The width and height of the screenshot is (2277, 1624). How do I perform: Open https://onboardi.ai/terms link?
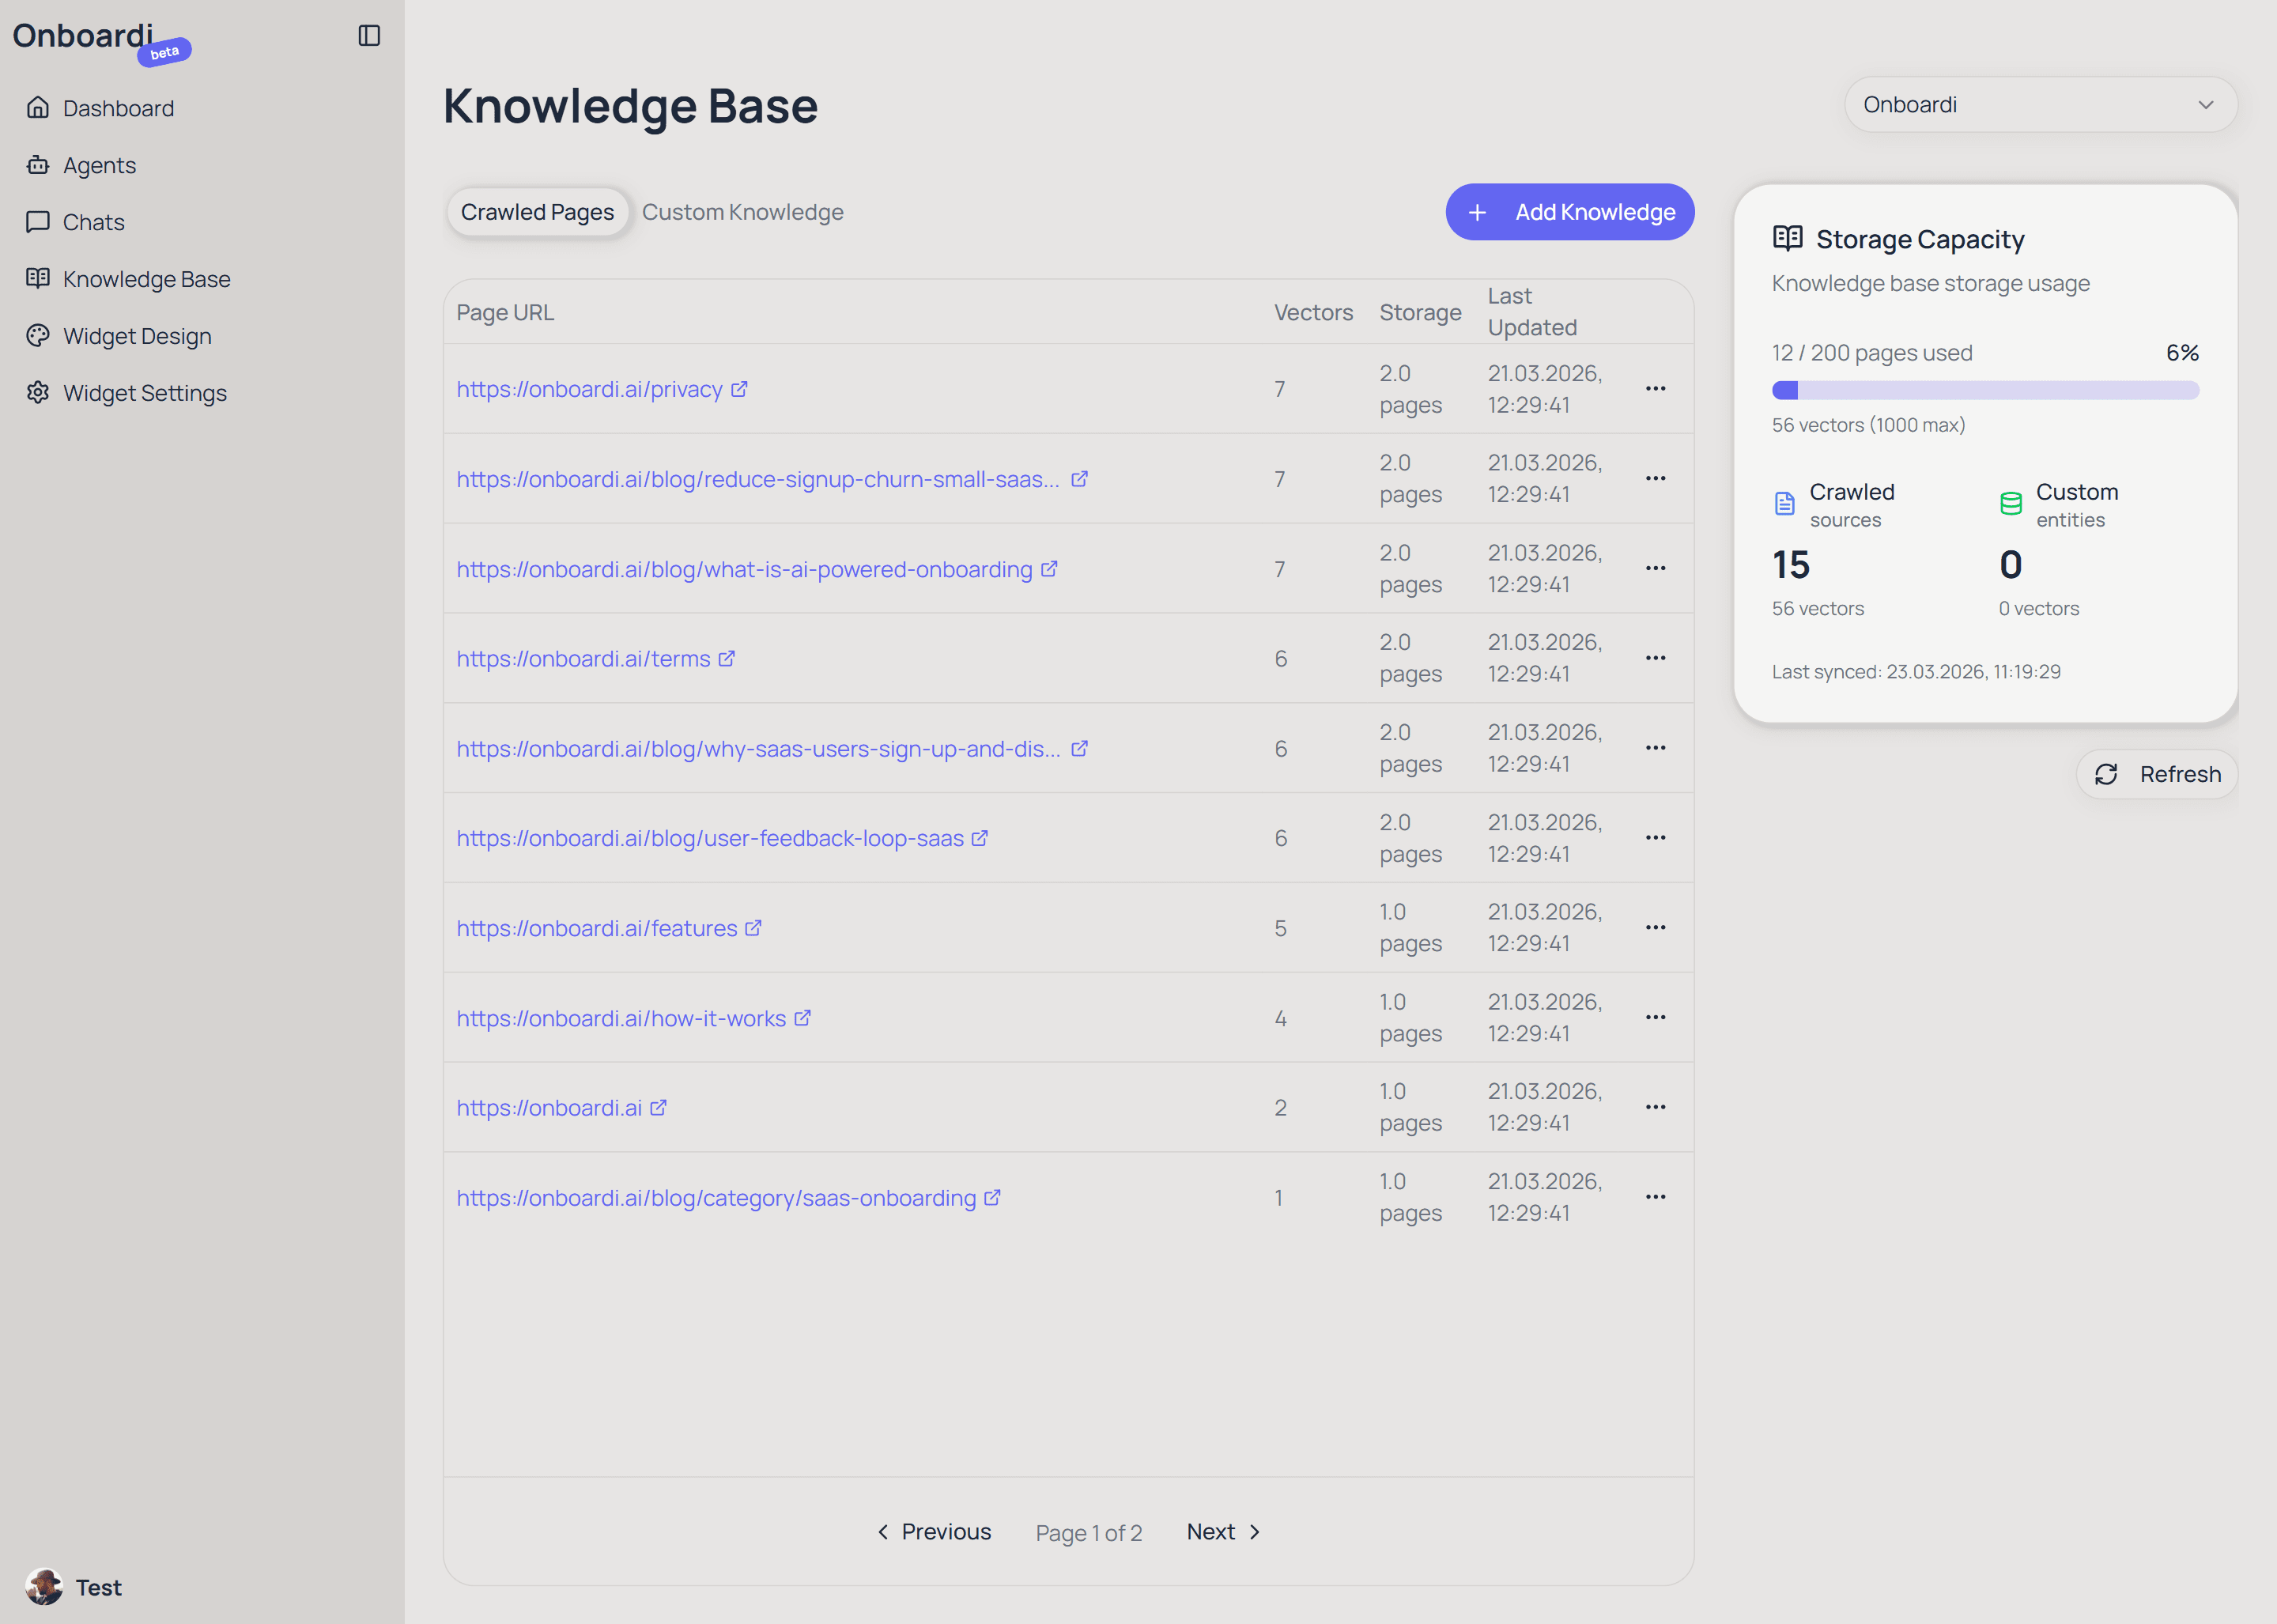[x=583, y=658]
